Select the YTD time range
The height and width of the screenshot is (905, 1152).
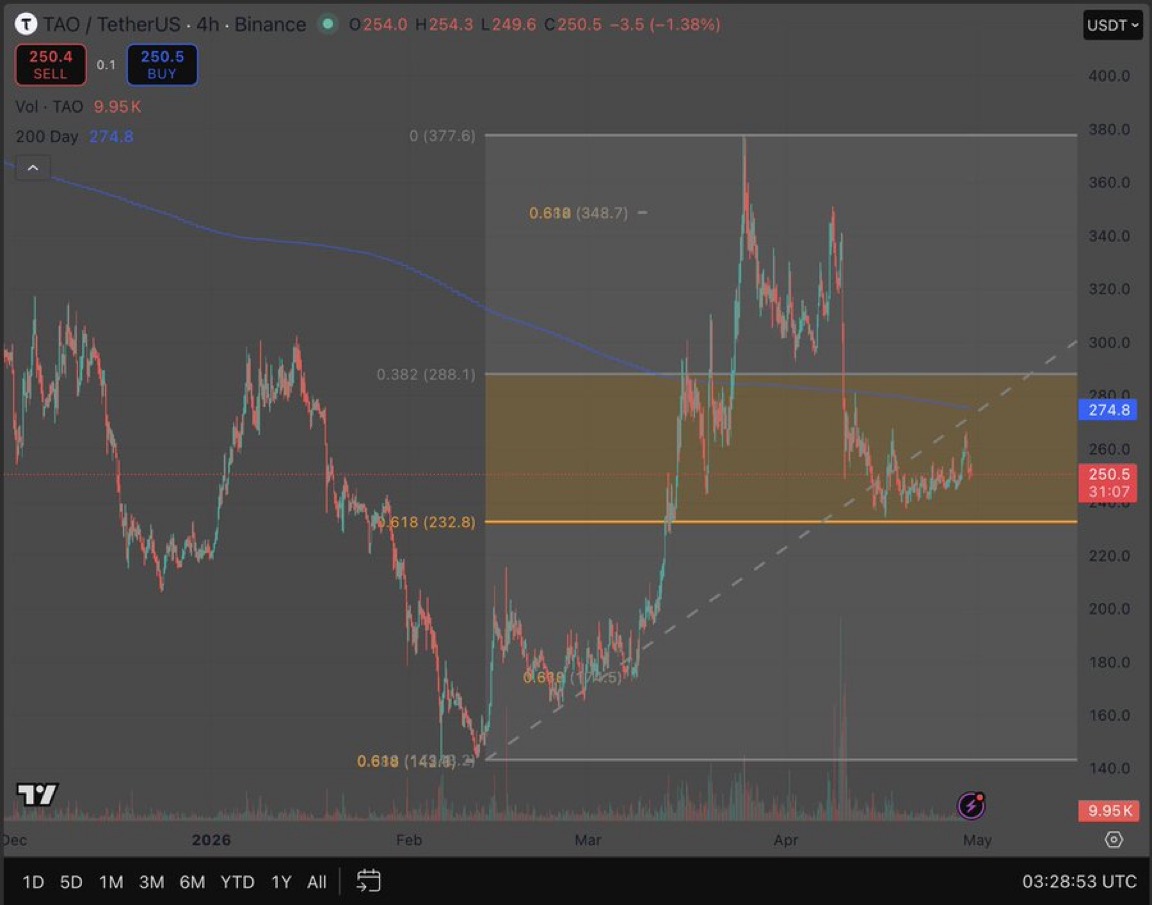point(237,881)
